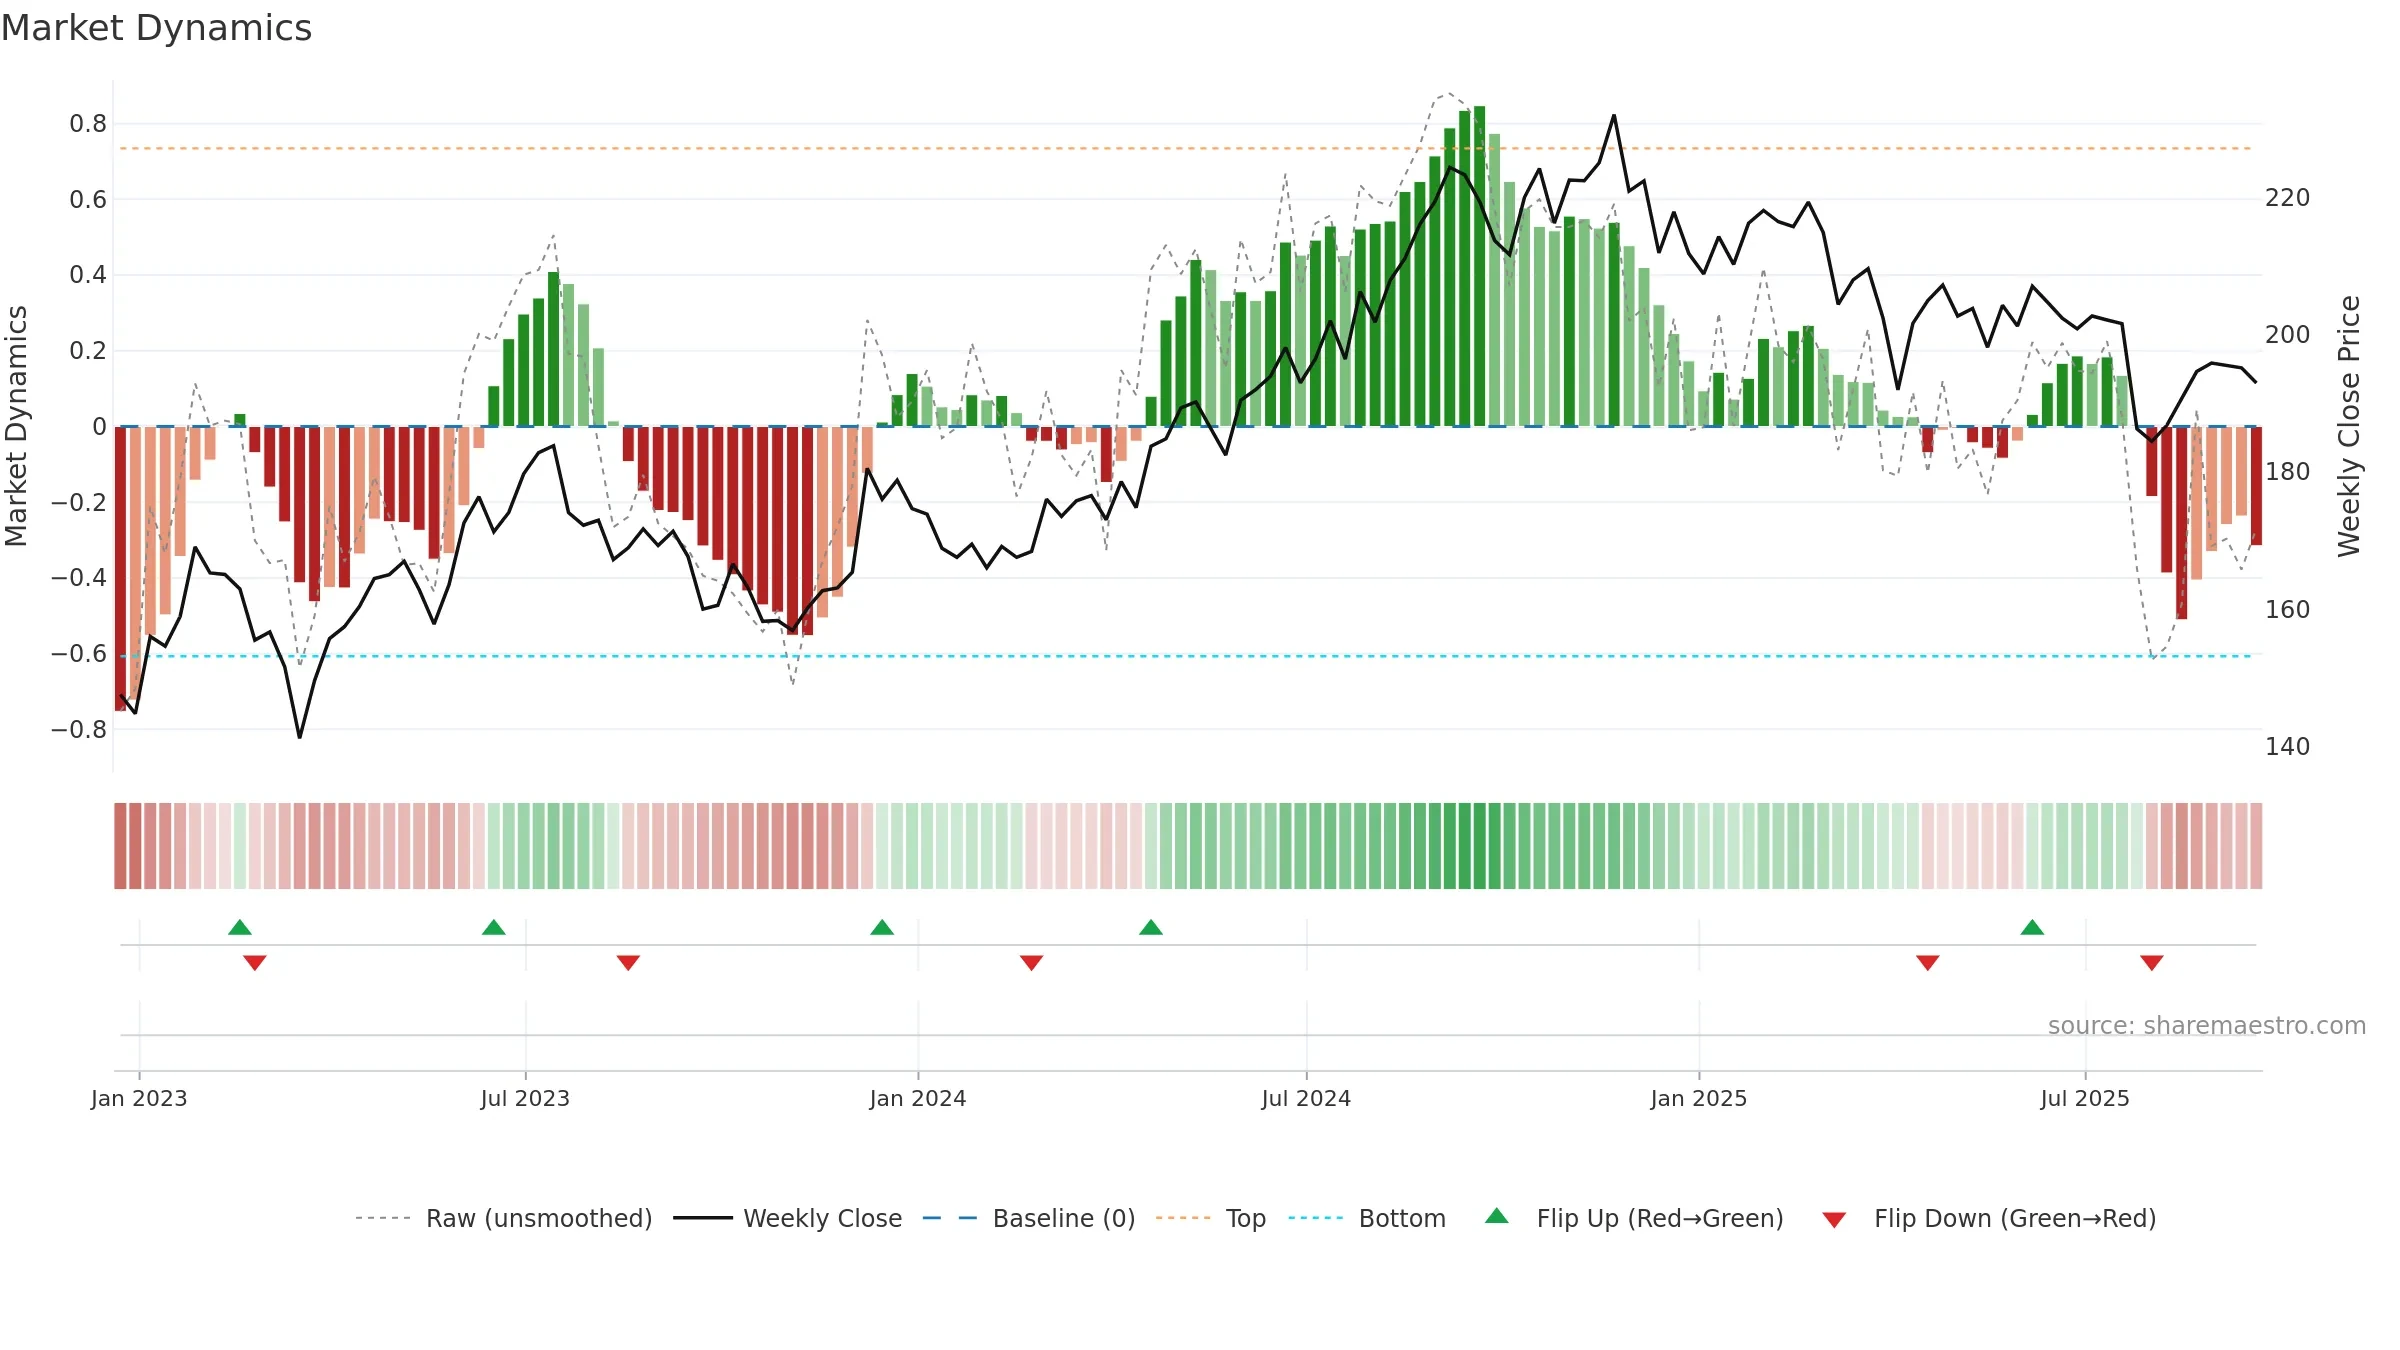This screenshot has height=1350, width=2400.
Task: Click the source: sharemaestro.com text
Action: (x=2207, y=1025)
